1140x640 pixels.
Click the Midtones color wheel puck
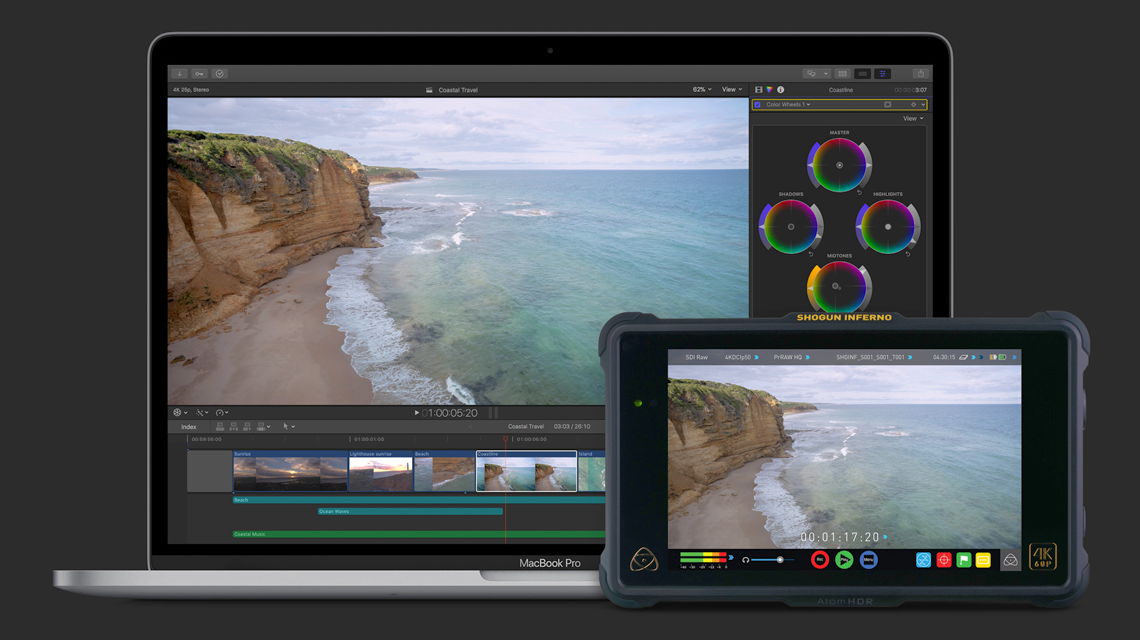(x=836, y=286)
